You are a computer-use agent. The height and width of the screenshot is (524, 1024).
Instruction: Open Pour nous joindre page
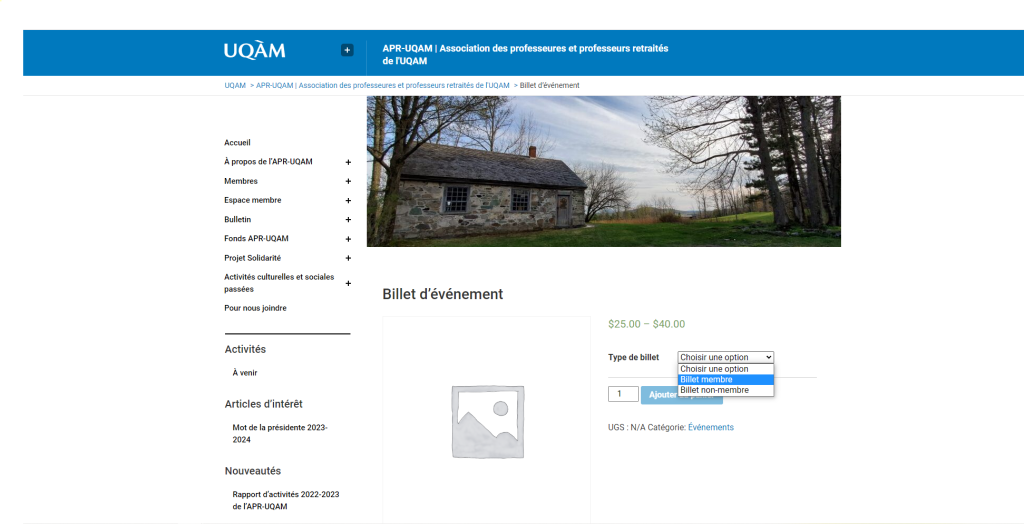pyautogui.click(x=255, y=308)
